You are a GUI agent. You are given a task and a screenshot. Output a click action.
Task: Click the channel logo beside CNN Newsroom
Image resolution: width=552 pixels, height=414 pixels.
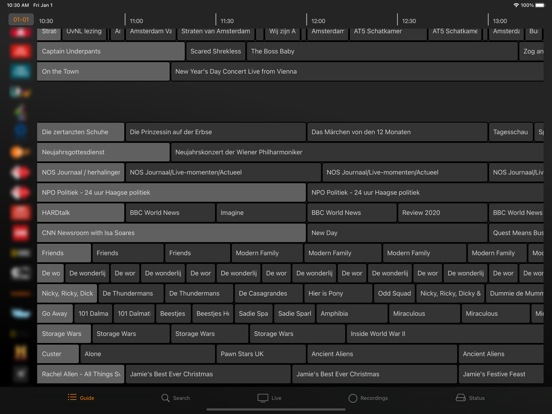[x=20, y=233]
